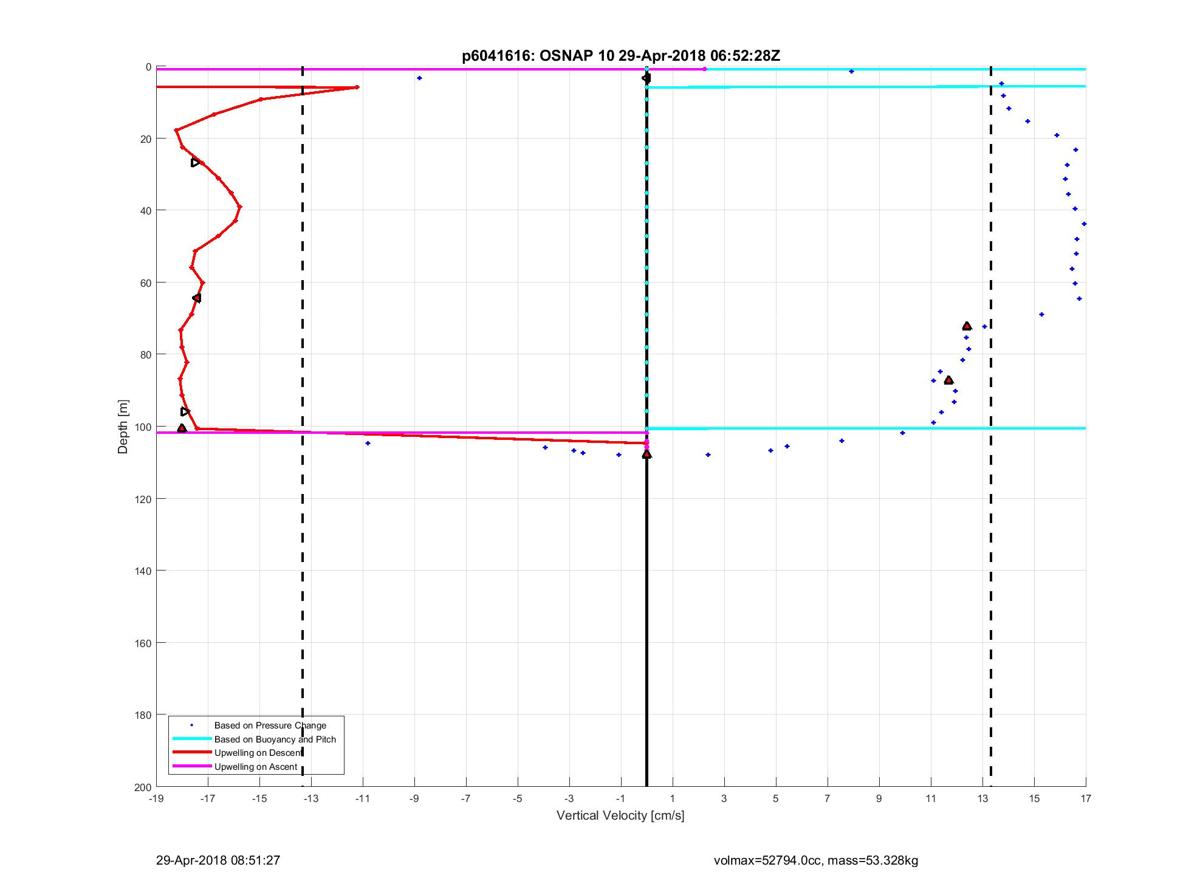The width and height of the screenshot is (1200, 885).
Task: Select legend entry 'Upwelling on Ascent'
Action: coord(256,766)
